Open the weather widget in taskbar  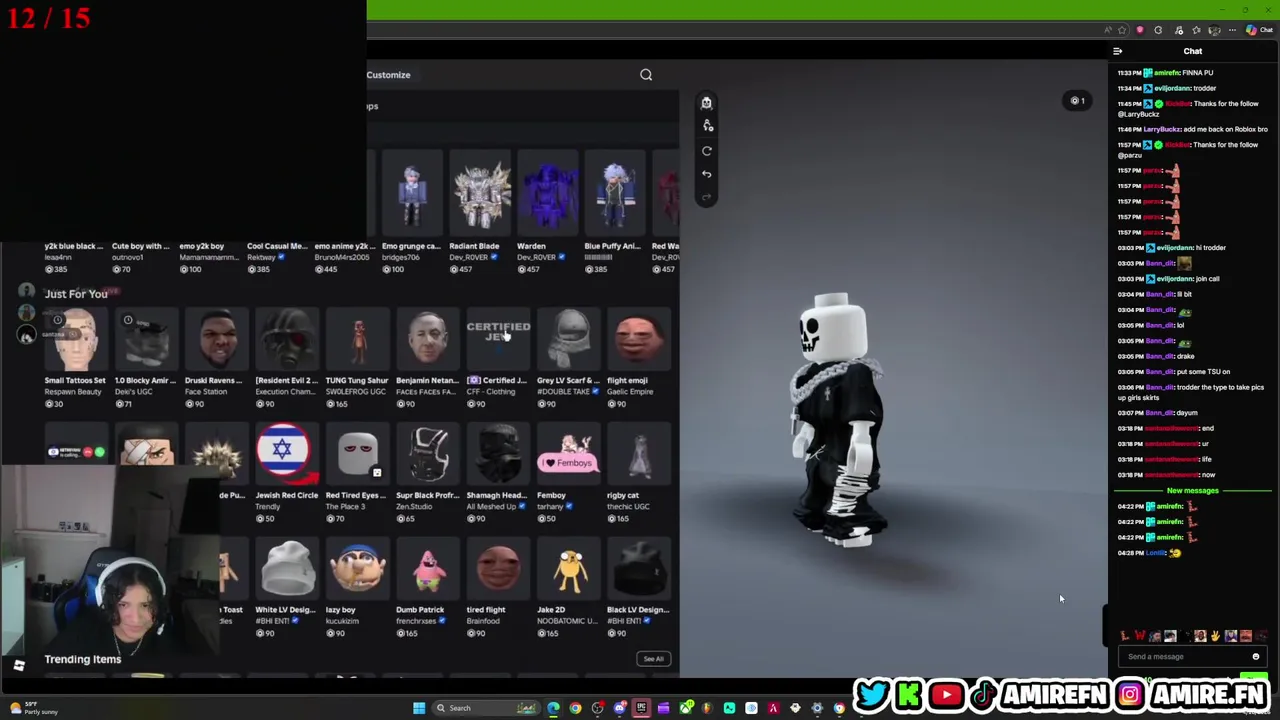(35, 708)
